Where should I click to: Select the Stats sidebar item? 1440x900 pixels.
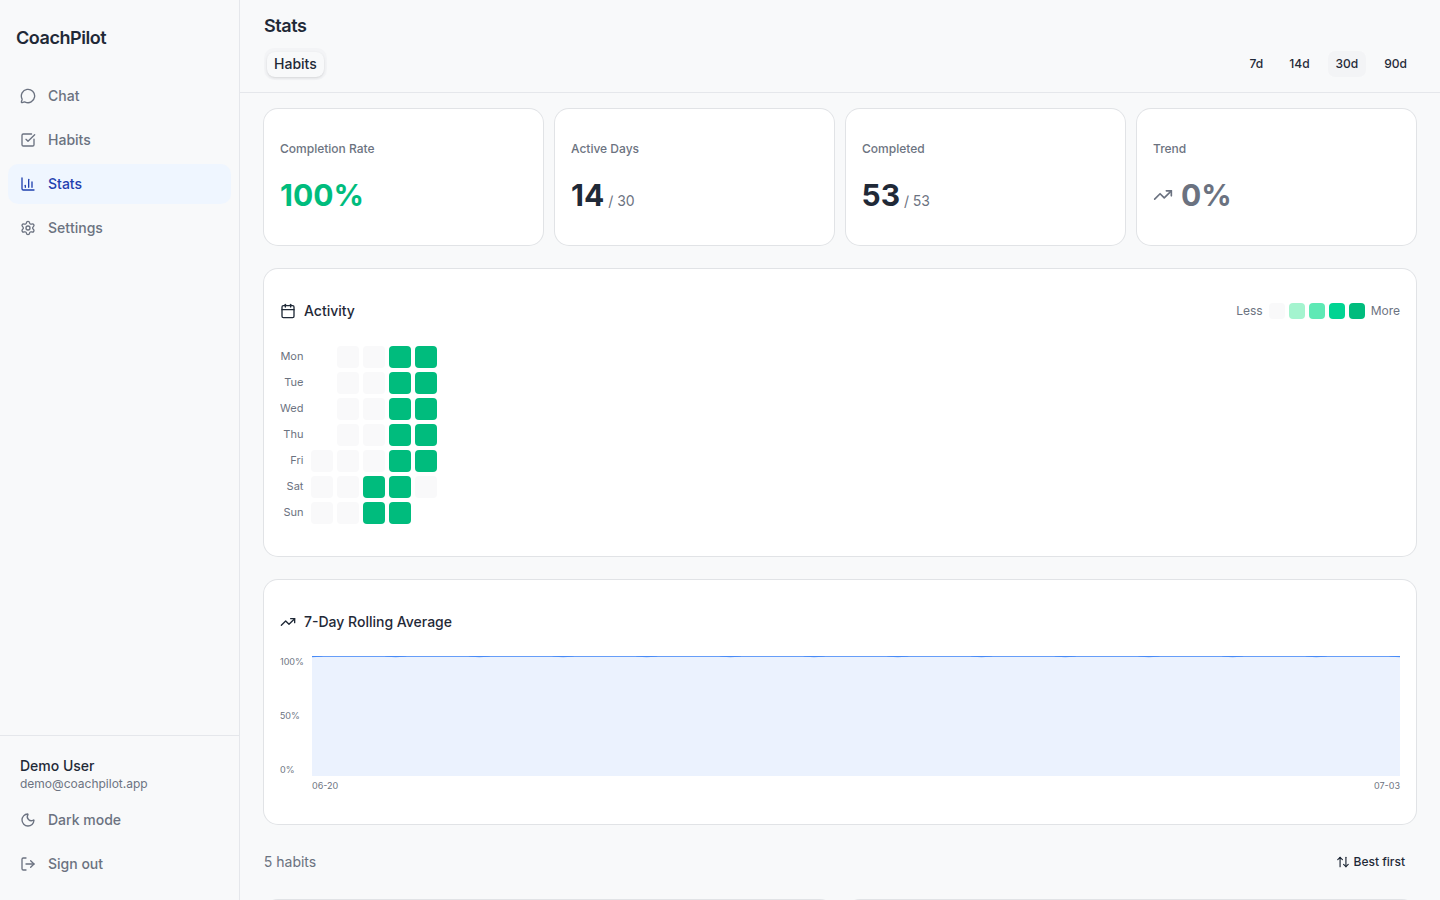pos(119,184)
